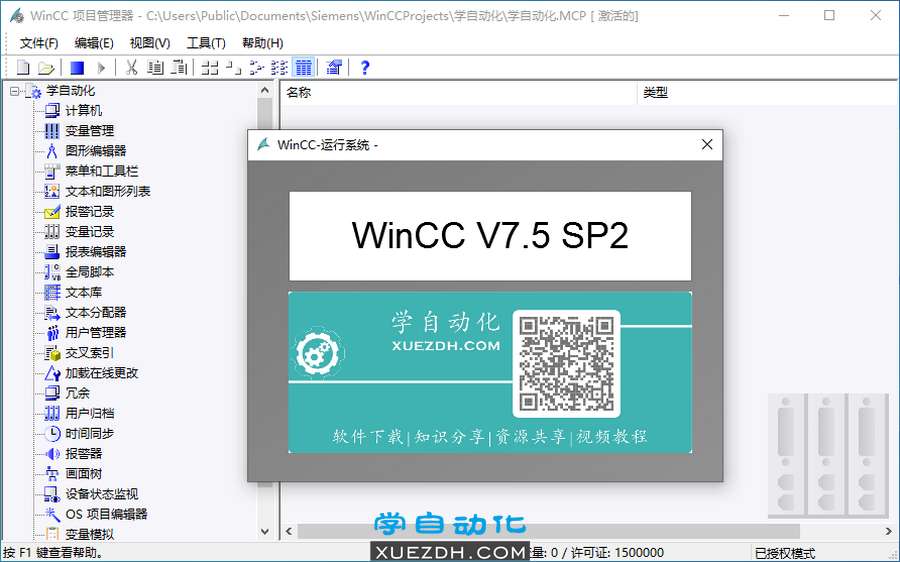Select 变量管理 in the project tree
900x562 pixels.
coord(89,131)
